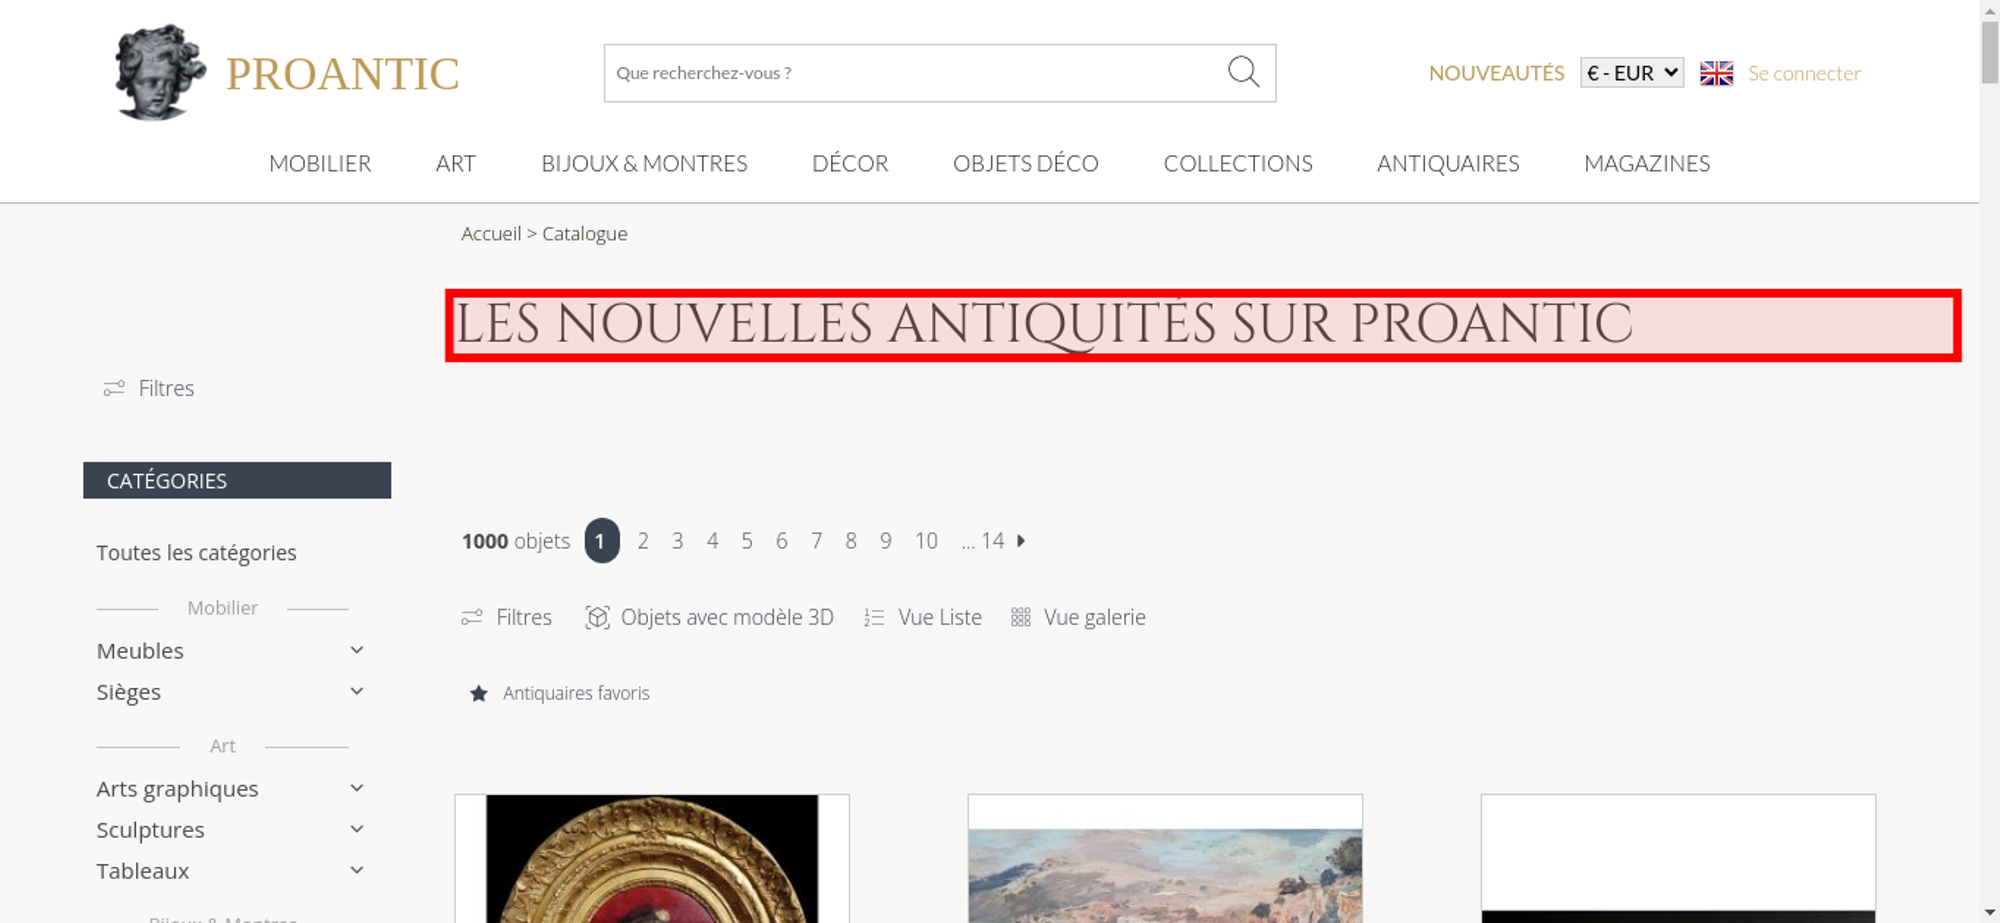Click the Se connecter link
Image resolution: width=2000 pixels, height=923 pixels.
pos(1804,73)
